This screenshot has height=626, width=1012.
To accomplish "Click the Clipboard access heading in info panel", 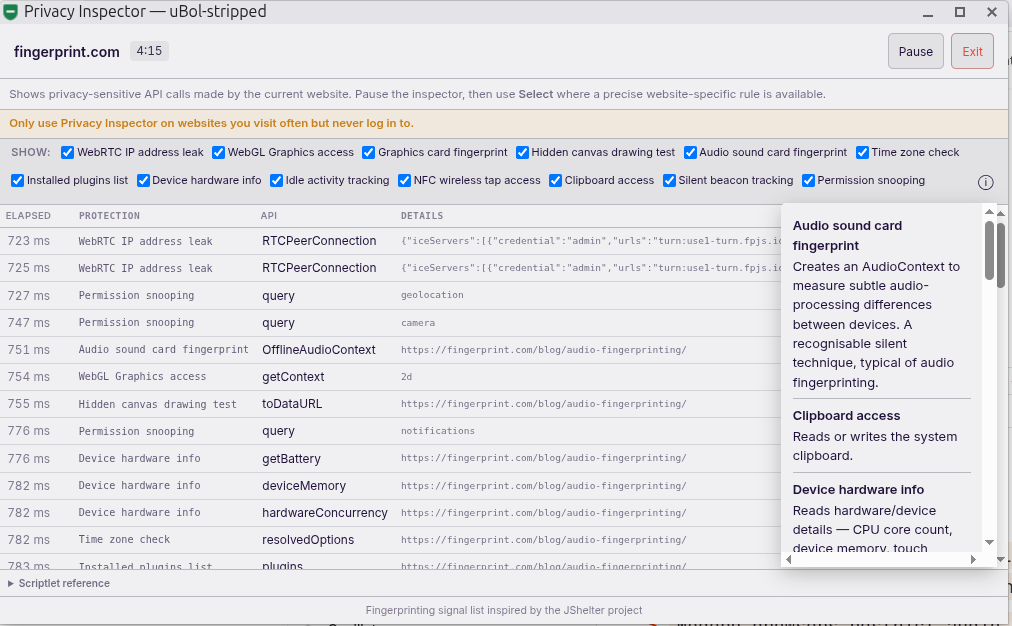I will point(846,416).
